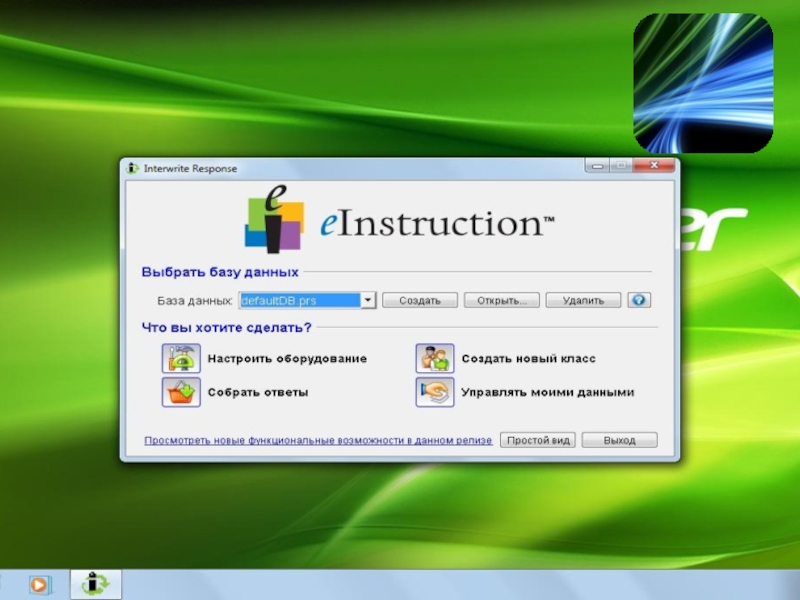Open the Управлять моими данными hand icon

(435, 392)
